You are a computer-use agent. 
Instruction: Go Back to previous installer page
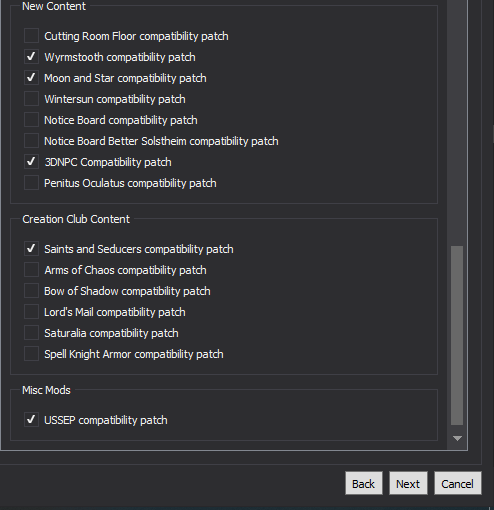[364, 483]
